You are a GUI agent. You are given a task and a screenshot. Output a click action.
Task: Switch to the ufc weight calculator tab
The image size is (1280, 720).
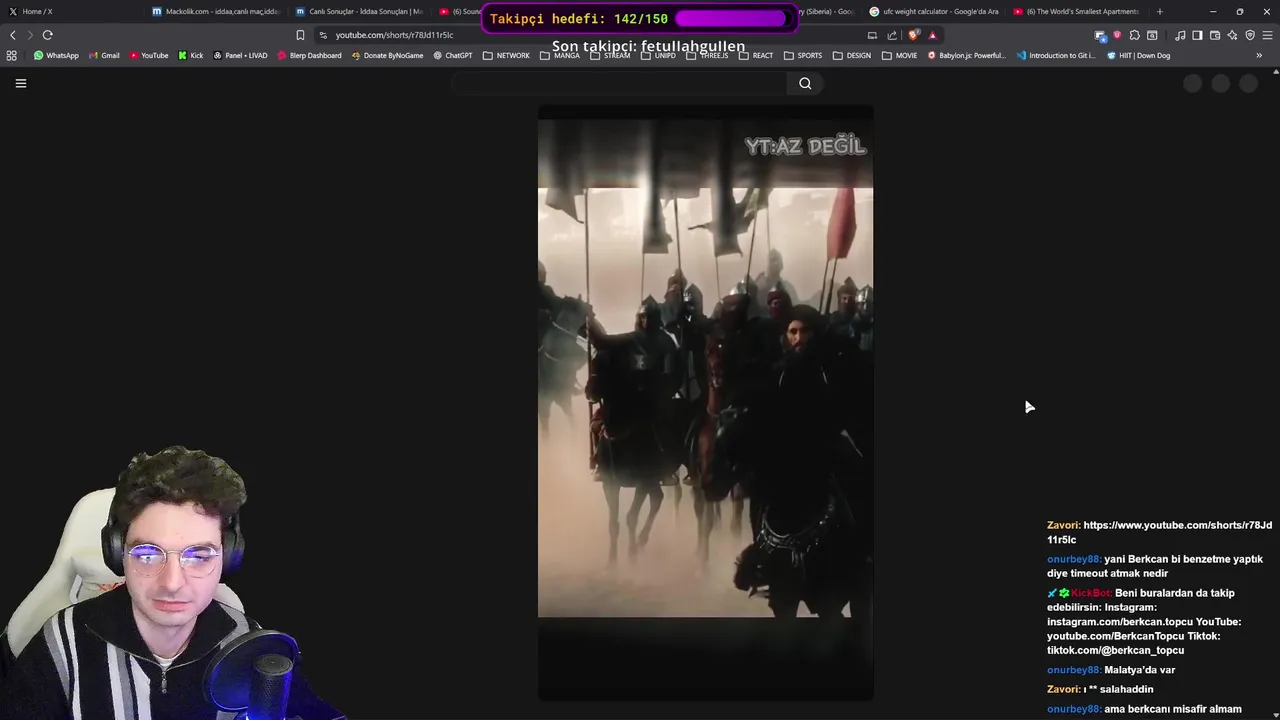tap(934, 11)
